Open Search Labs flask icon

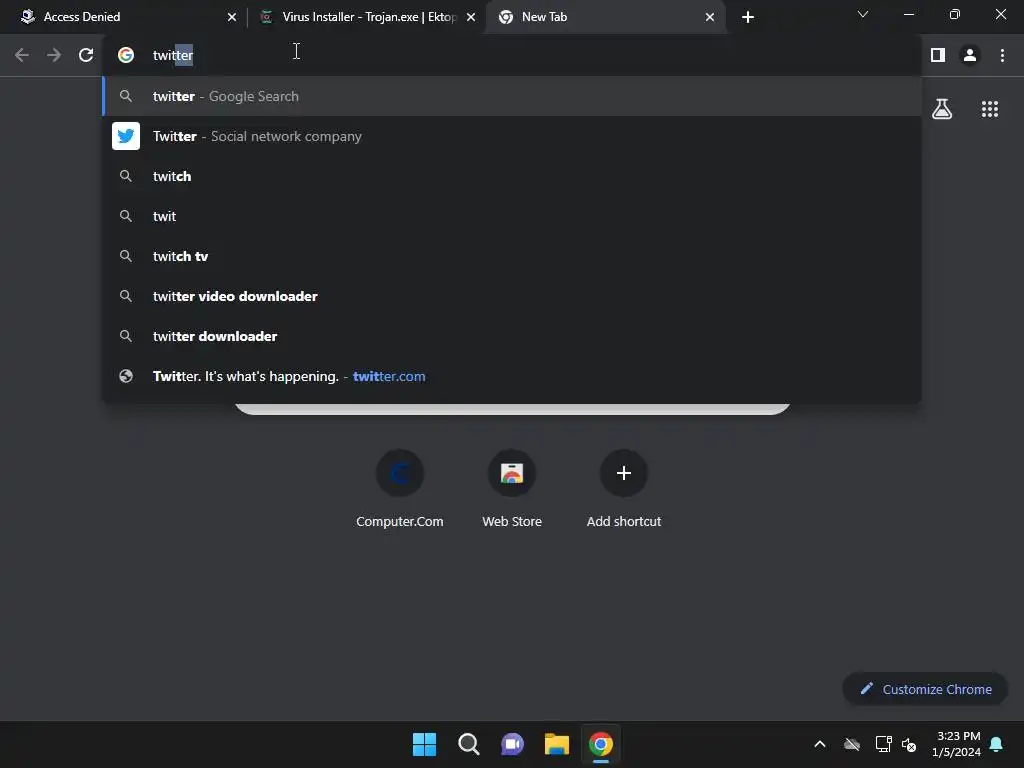(942, 109)
